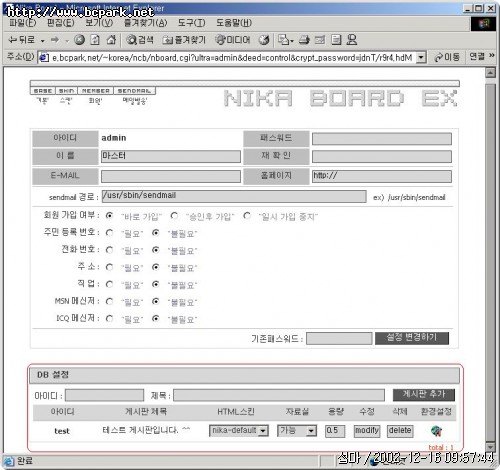
Task: Set ICQ 메신저 to 불필요
Action: coord(155,318)
